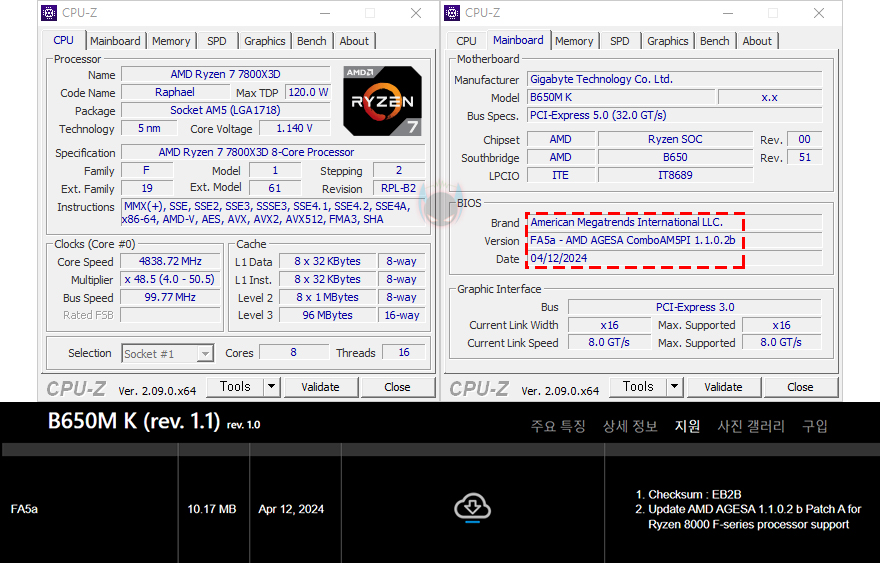Click Tools button in right CPU-Z window

coord(638,387)
